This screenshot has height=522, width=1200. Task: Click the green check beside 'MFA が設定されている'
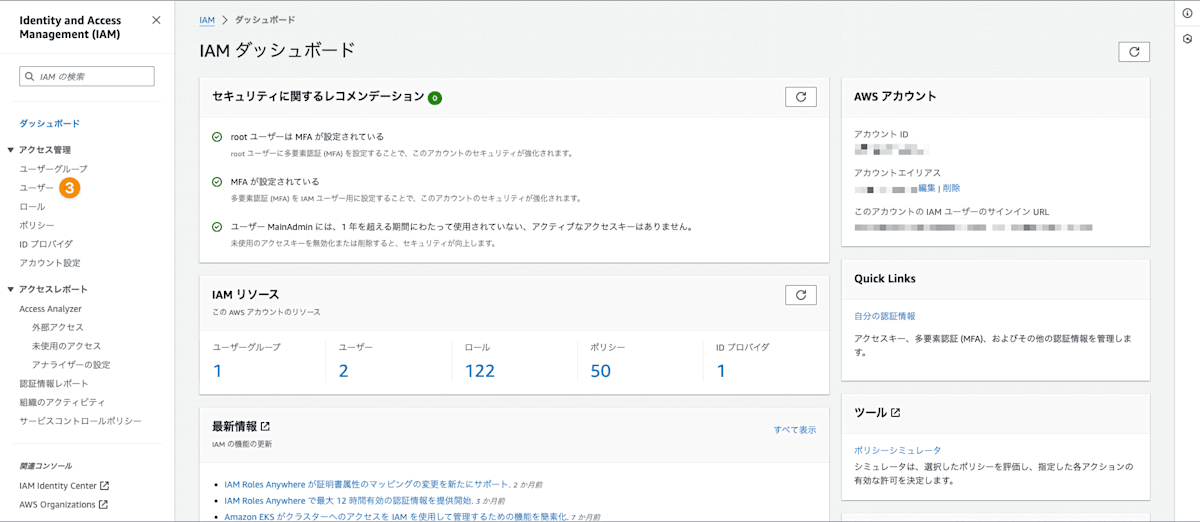217,182
